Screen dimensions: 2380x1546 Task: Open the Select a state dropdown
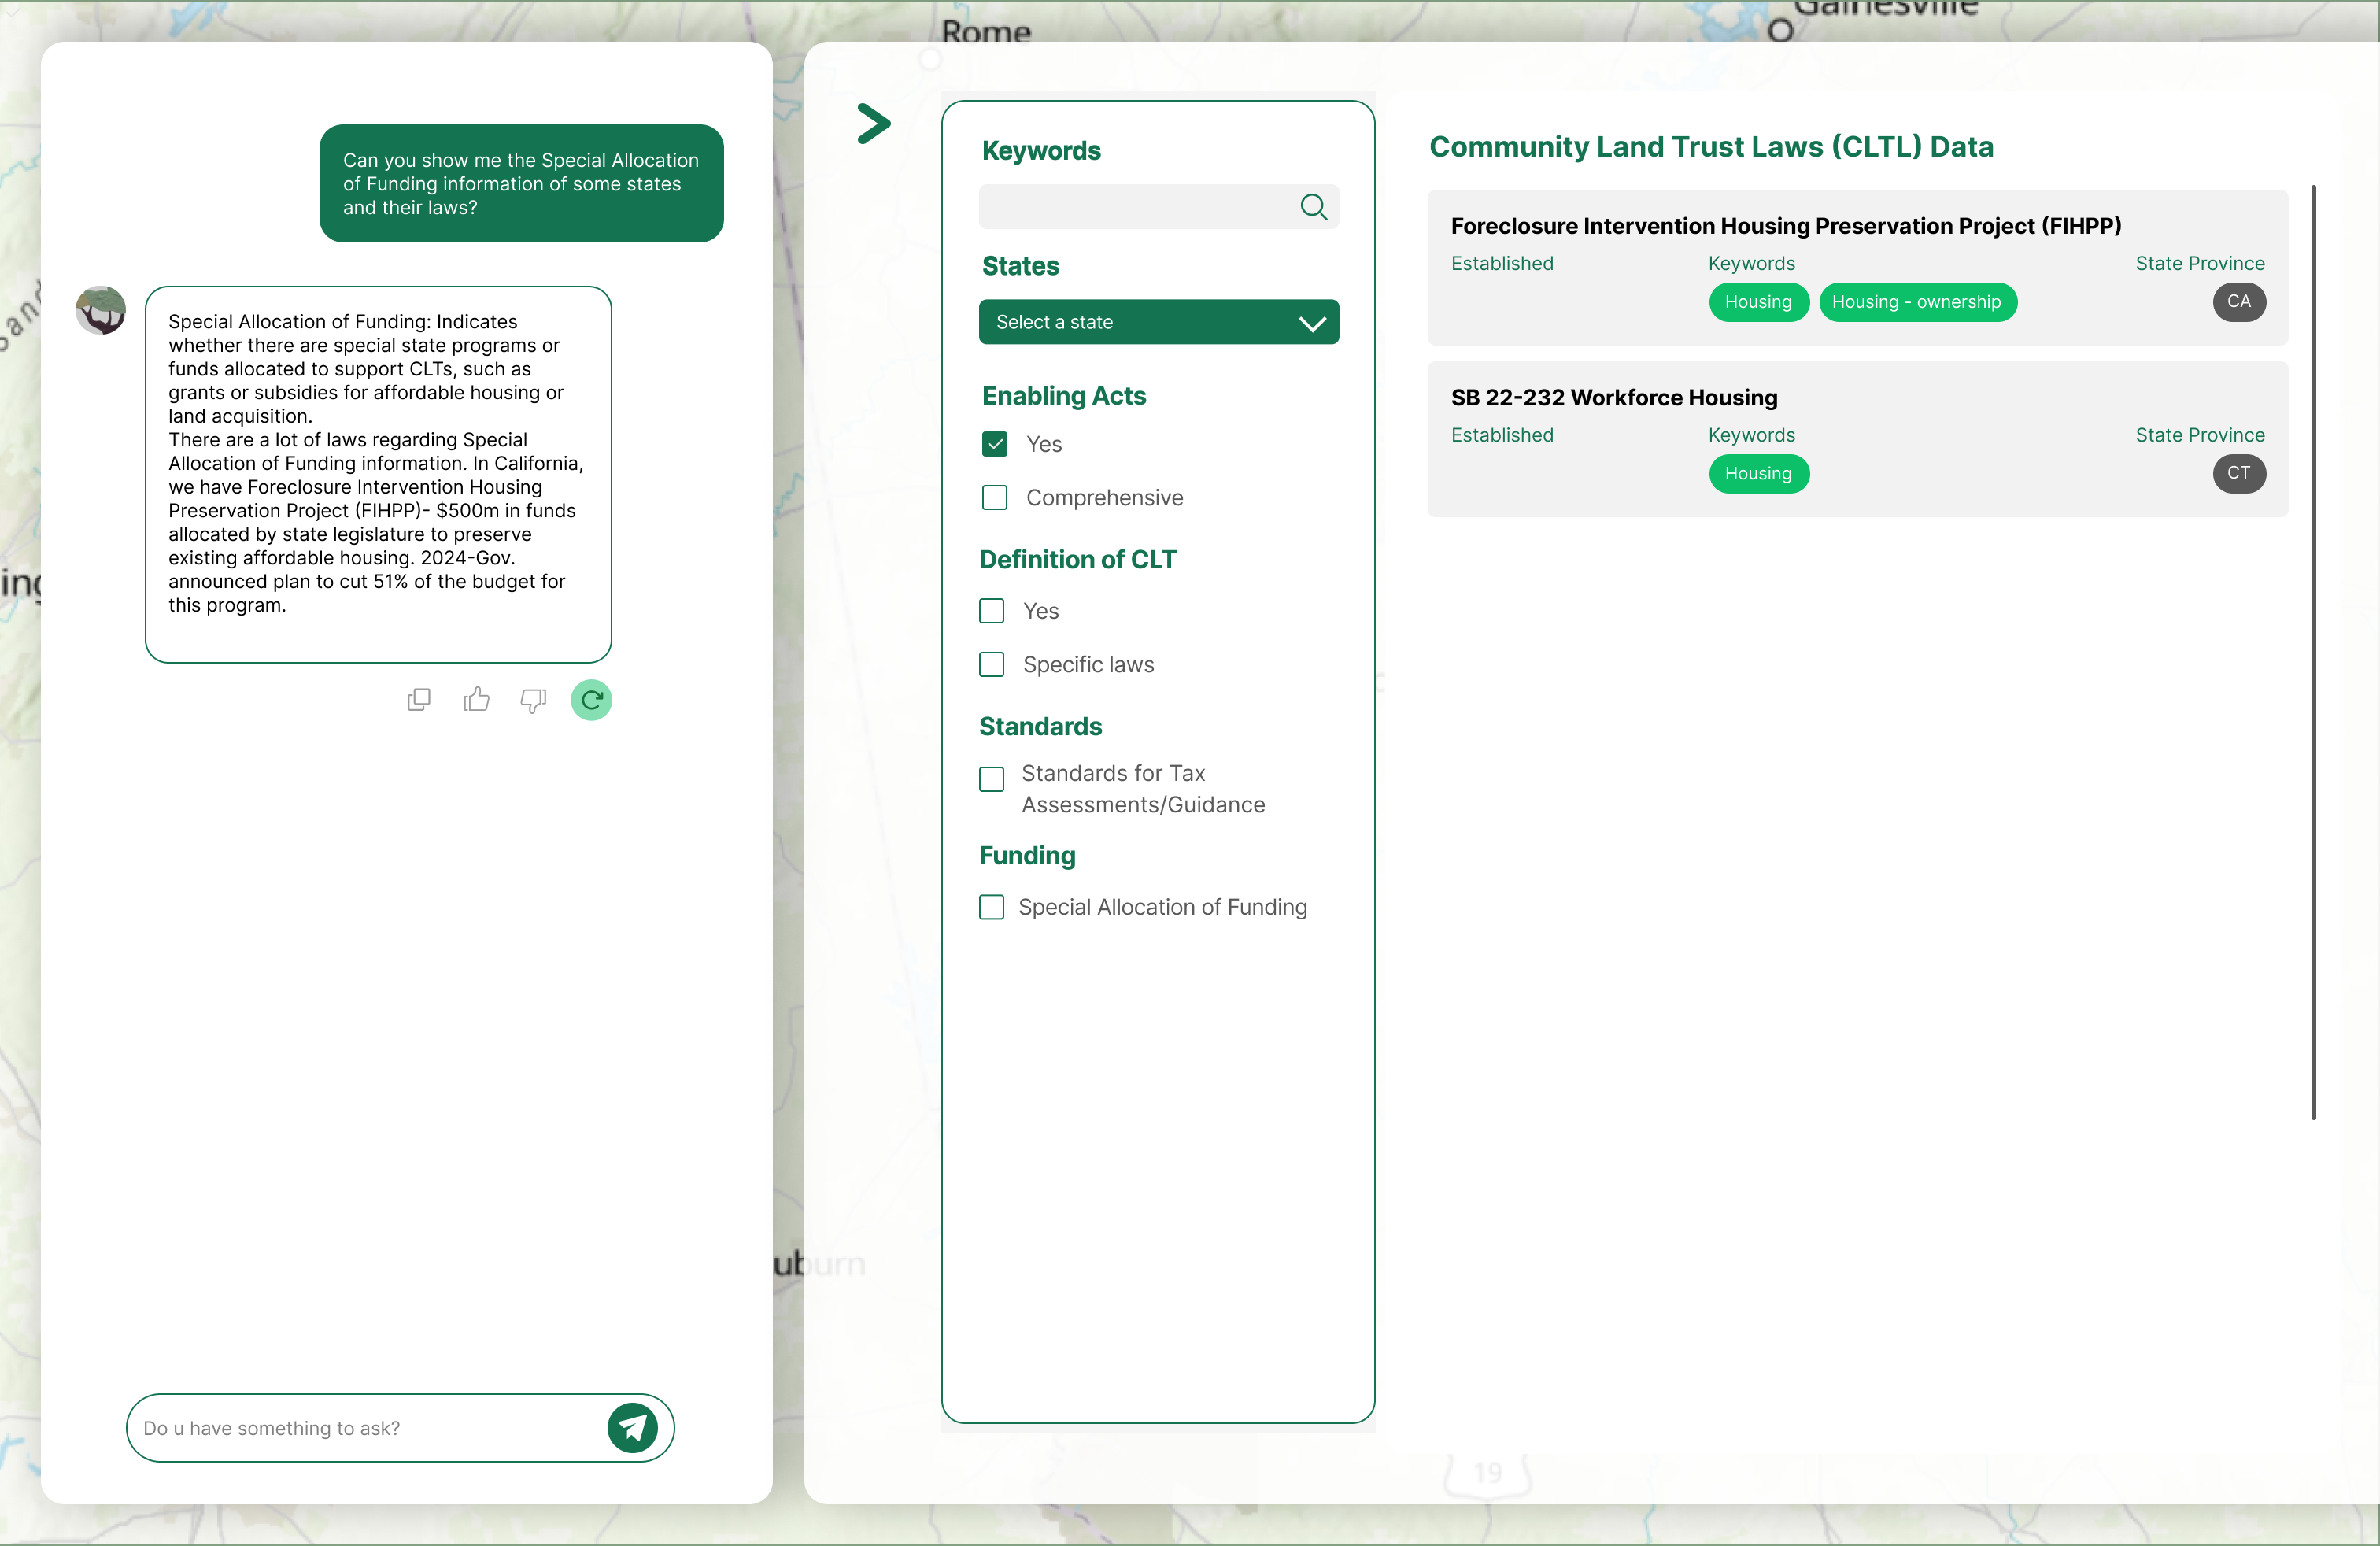point(1158,322)
